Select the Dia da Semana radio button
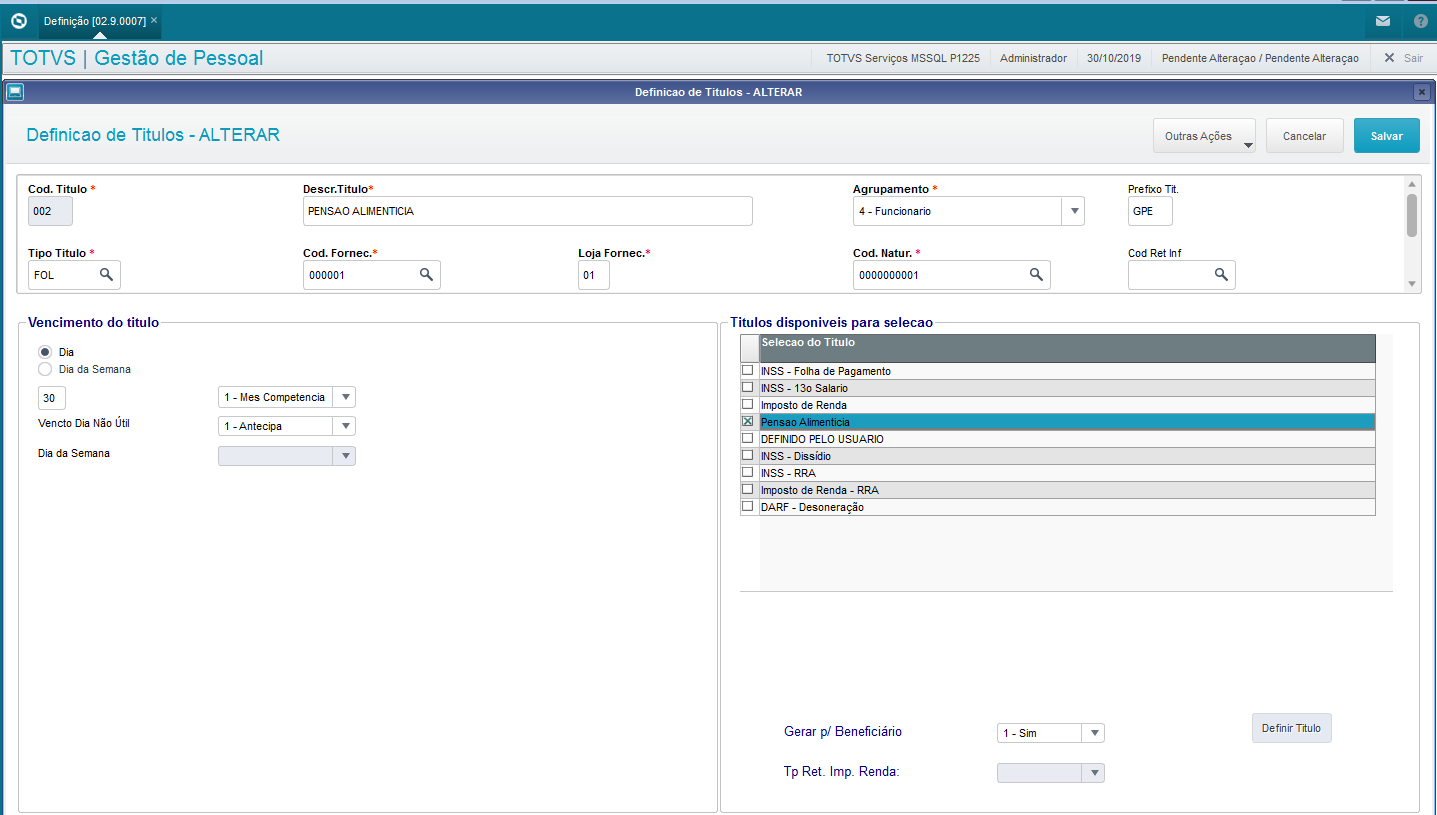Image resolution: width=1437 pixels, height=815 pixels. (45, 369)
